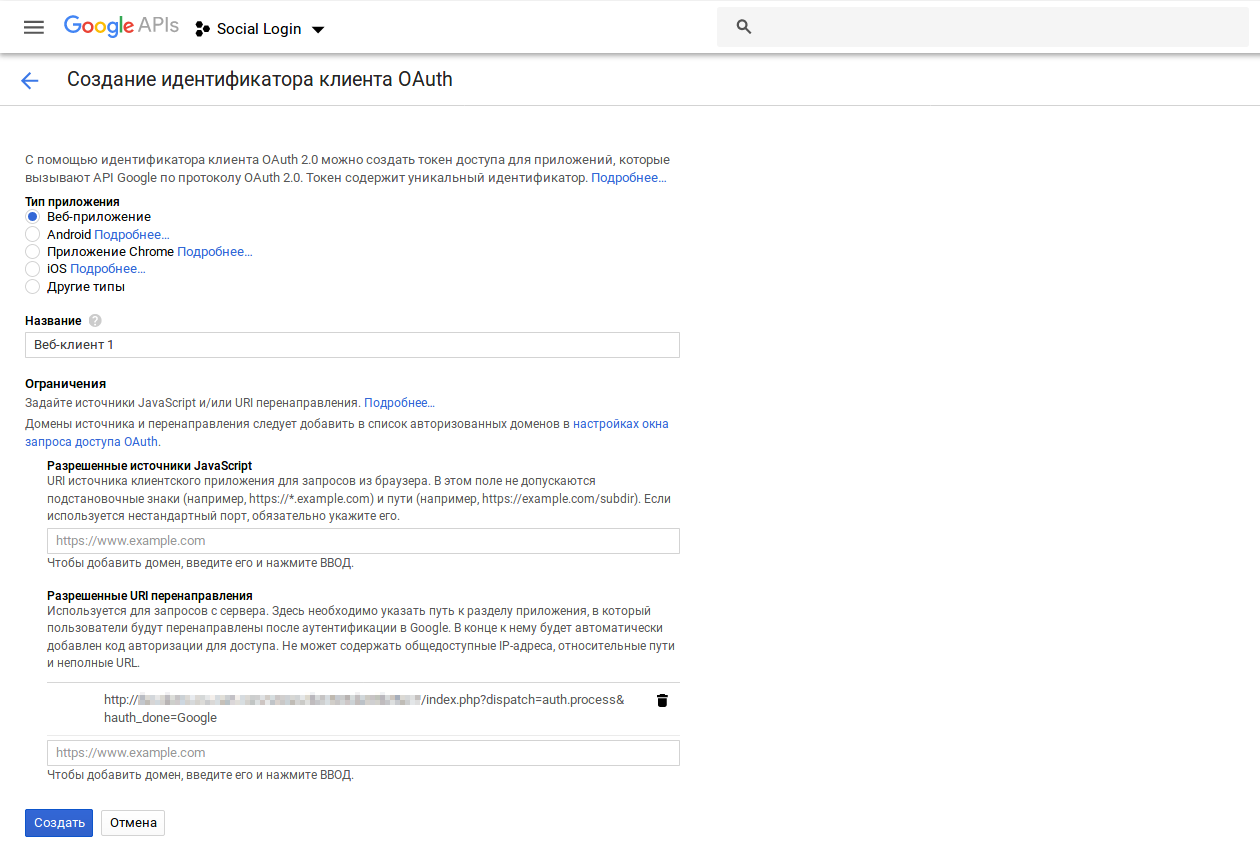The image size is (1260, 860).
Task: Delete the redirect URI with trash icon
Action: click(662, 700)
